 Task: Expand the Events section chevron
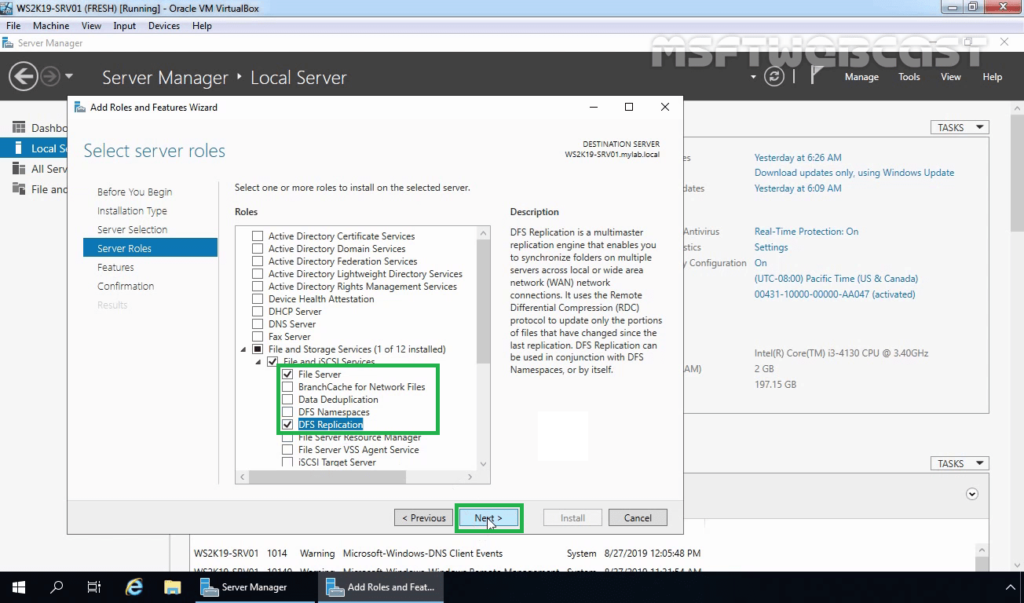pyautogui.click(x=972, y=494)
